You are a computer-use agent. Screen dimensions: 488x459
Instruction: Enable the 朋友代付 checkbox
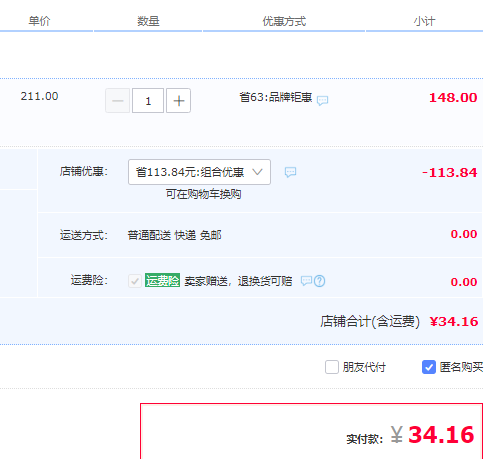tap(332, 367)
